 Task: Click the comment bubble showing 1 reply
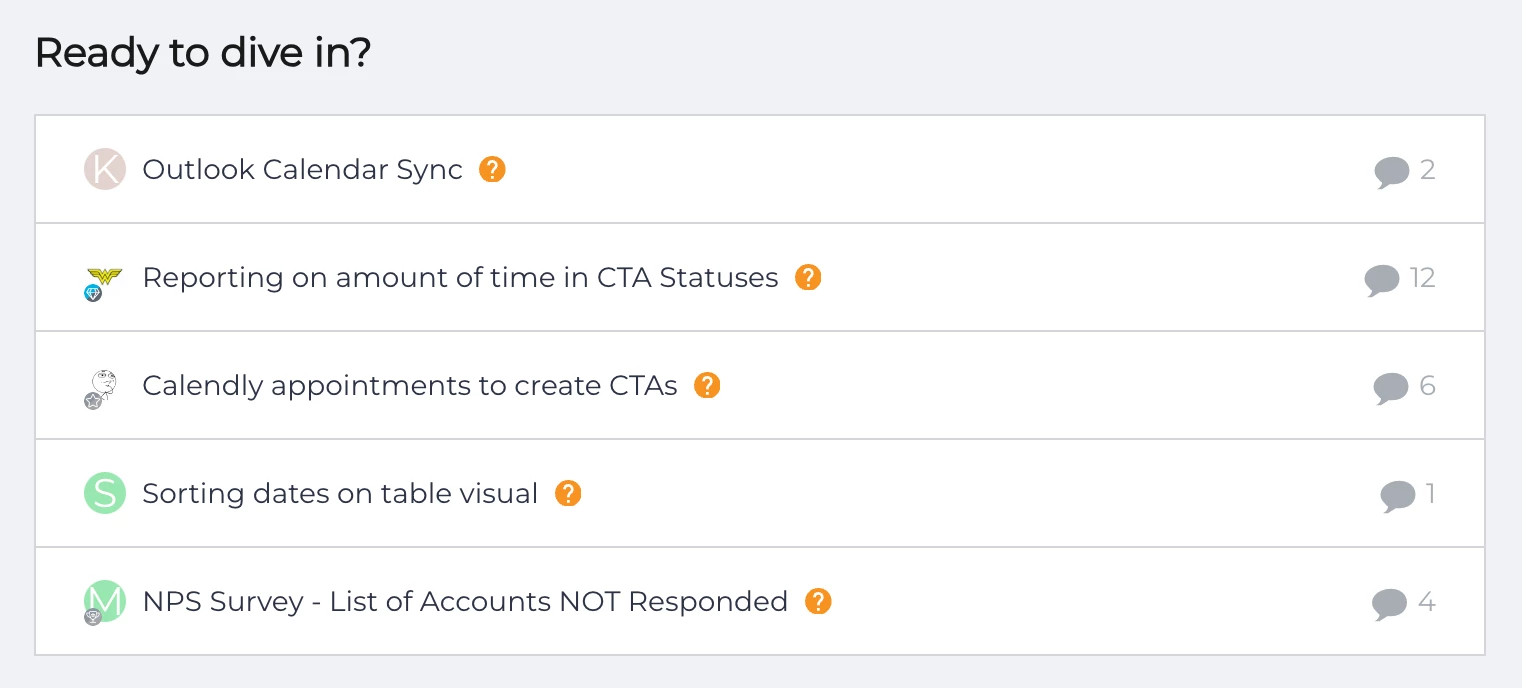1397,496
